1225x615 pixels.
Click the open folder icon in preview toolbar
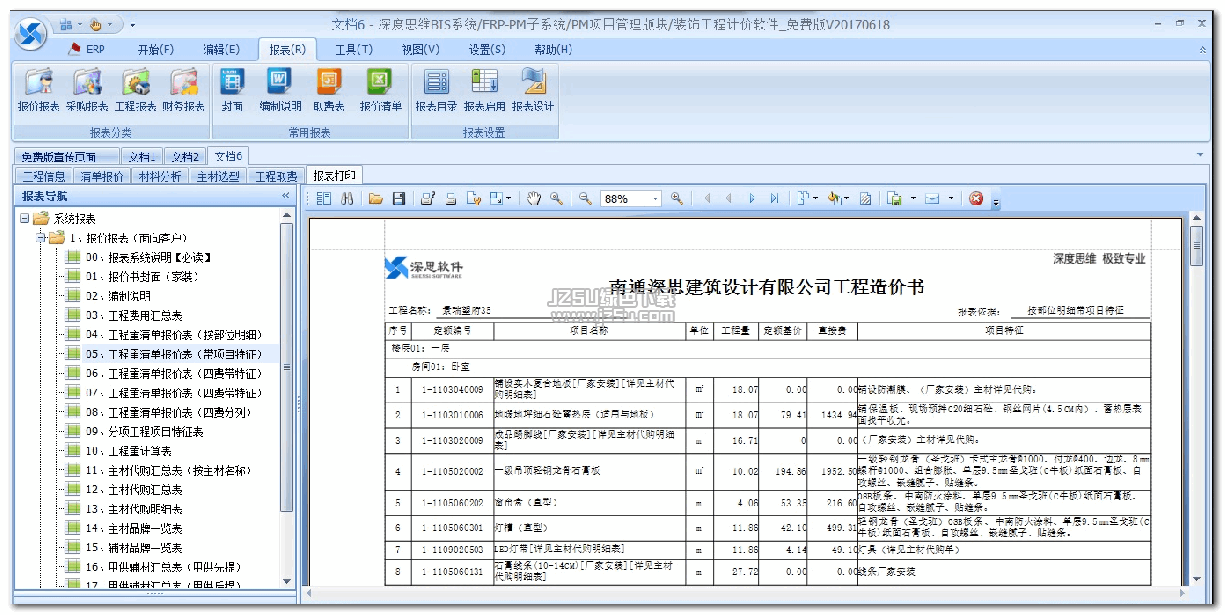(376, 199)
